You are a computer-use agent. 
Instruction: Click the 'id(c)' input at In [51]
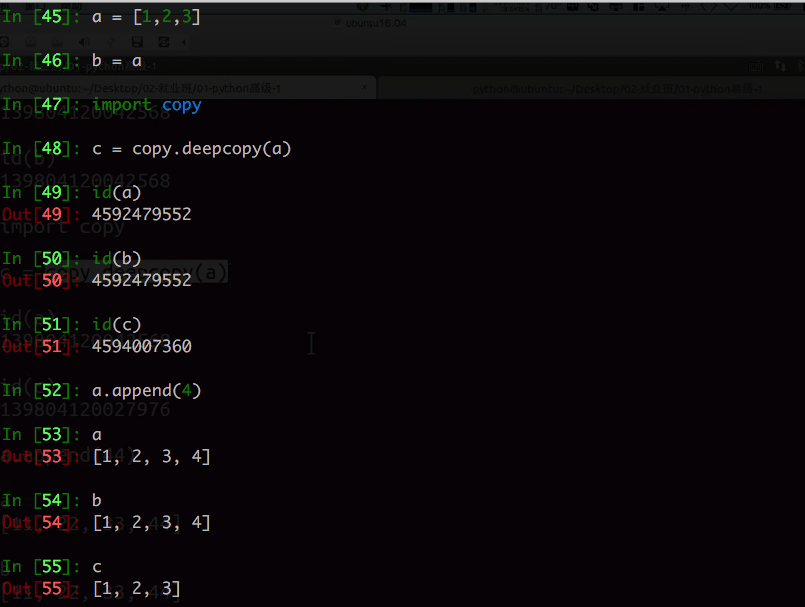pos(117,325)
